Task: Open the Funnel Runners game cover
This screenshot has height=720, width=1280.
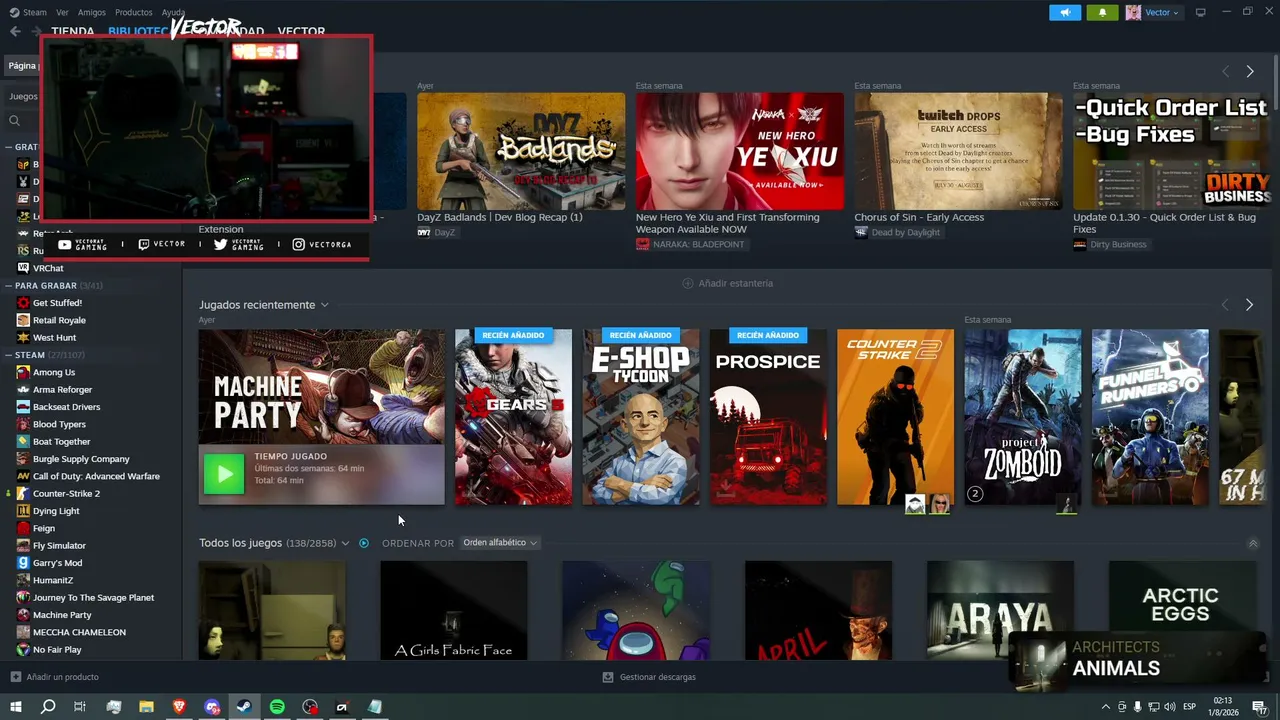Action: click(1150, 417)
